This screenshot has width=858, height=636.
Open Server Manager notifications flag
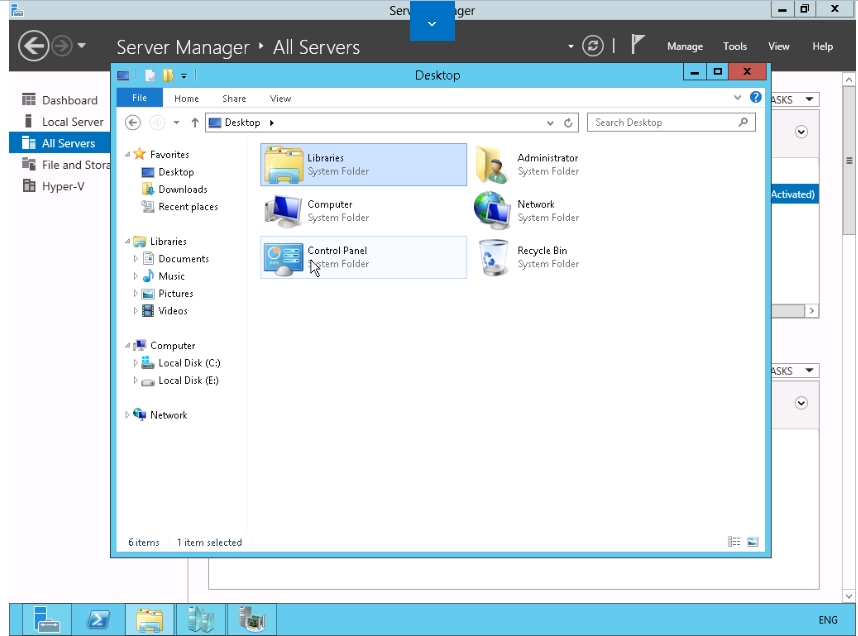(x=637, y=44)
